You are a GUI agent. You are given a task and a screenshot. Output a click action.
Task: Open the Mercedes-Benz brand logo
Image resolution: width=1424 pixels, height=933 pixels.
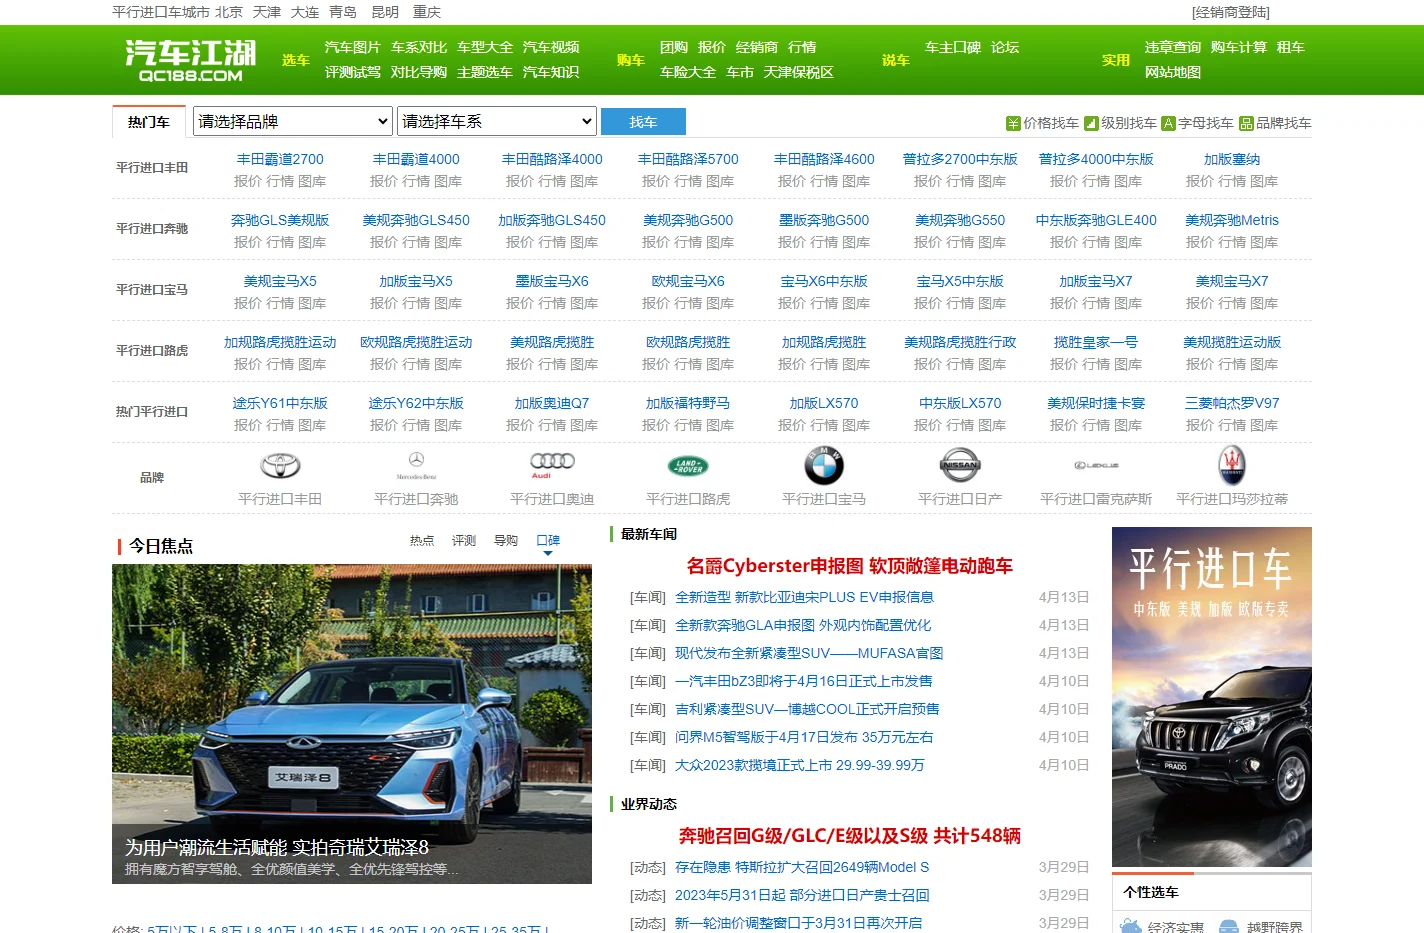416,465
